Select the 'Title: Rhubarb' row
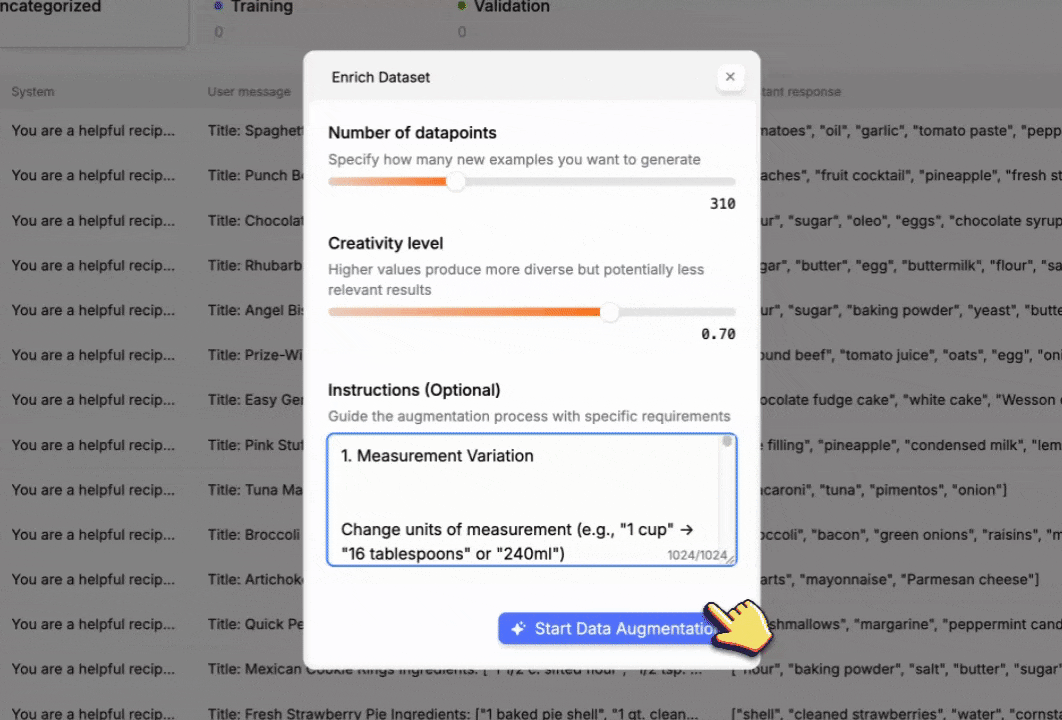This screenshot has width=1062, height=720. [x=255, y=266]
